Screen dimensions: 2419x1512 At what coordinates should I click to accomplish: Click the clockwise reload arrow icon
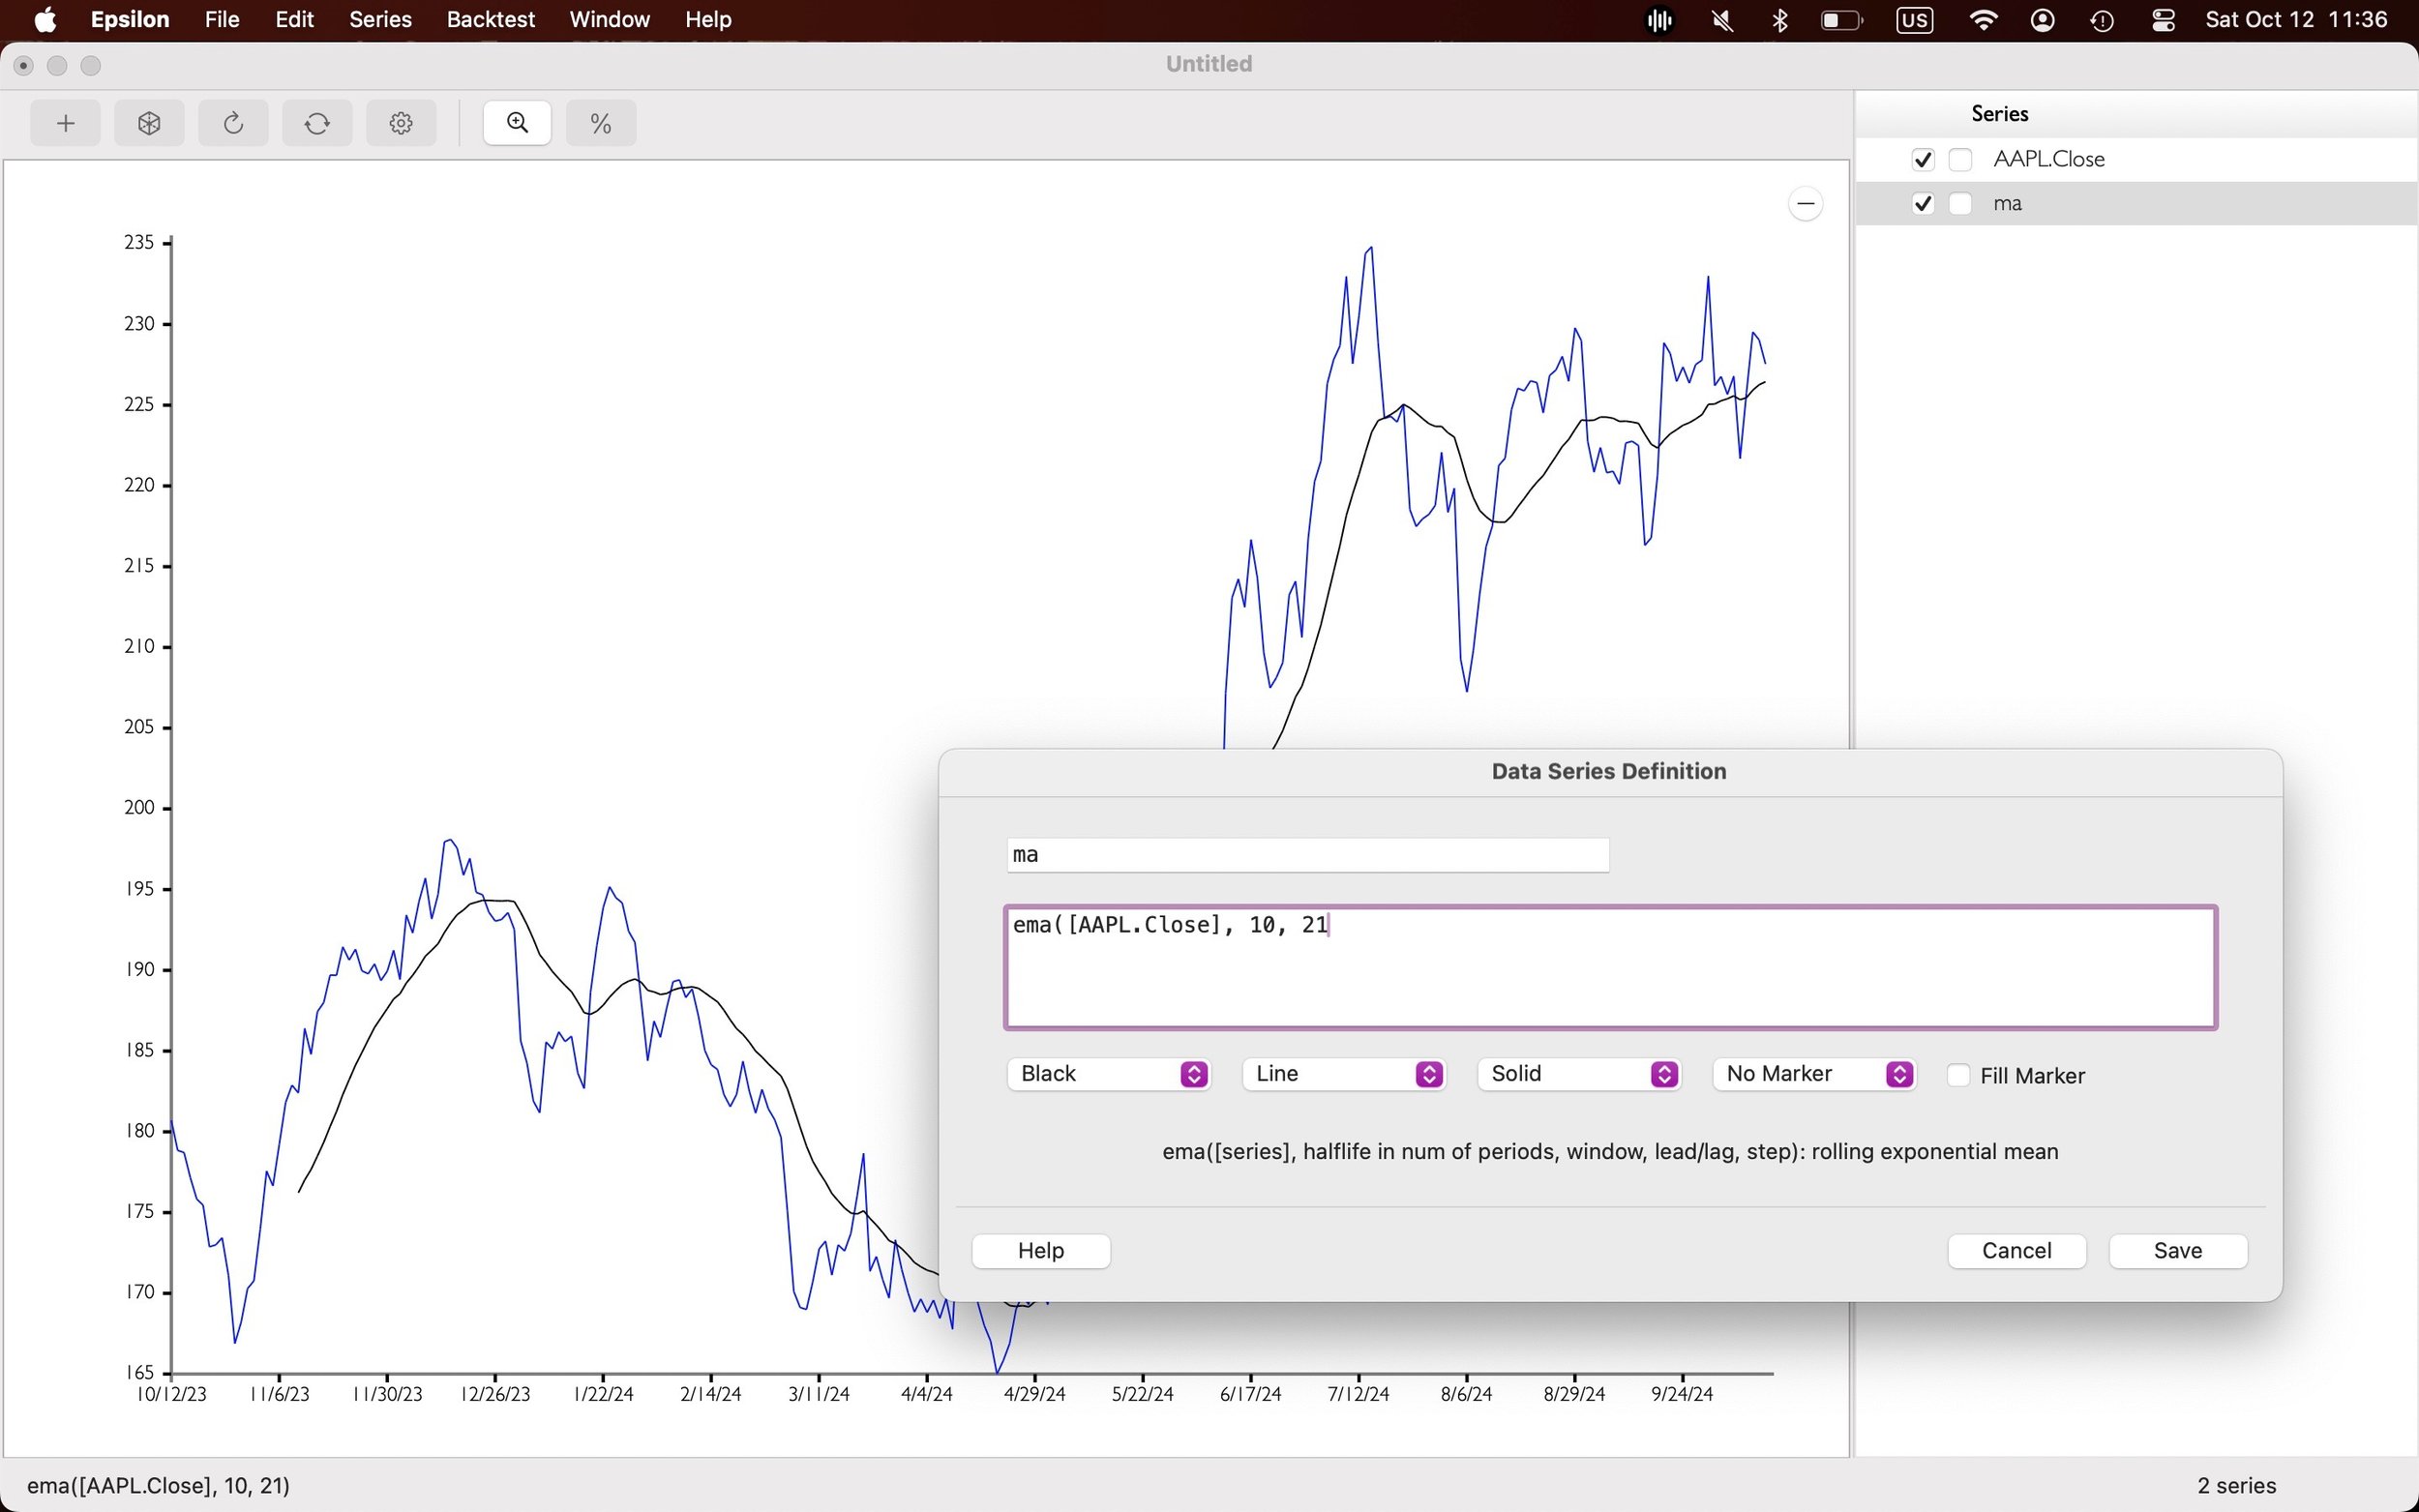tap(233, 123)
